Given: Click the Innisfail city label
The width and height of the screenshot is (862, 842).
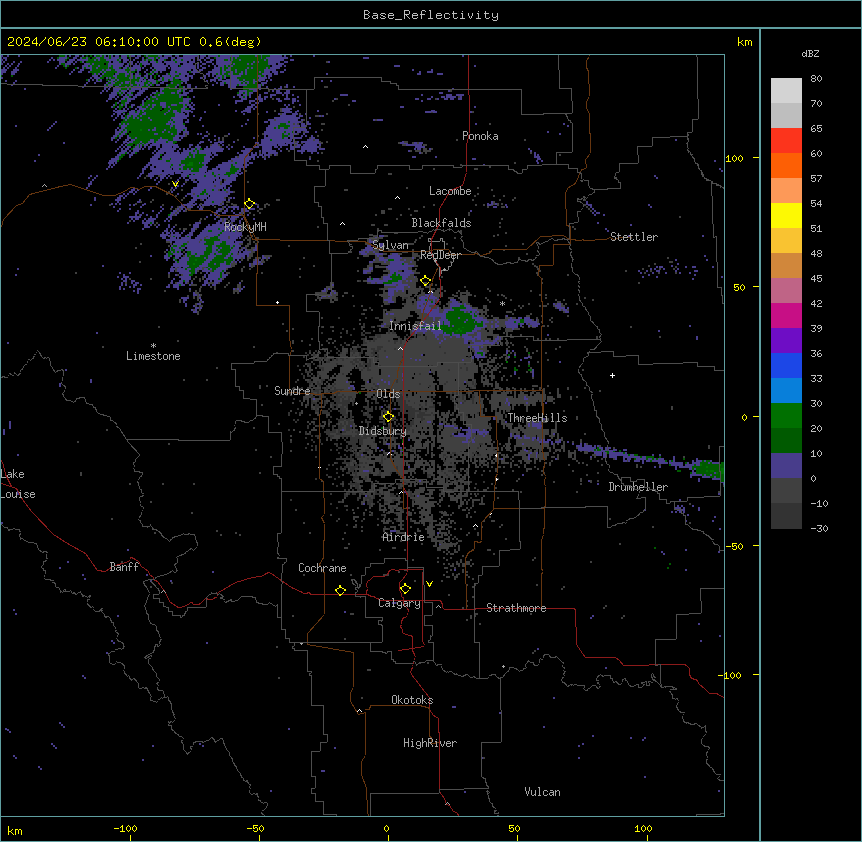Looking at the screenshot, I should click(415, 326).
